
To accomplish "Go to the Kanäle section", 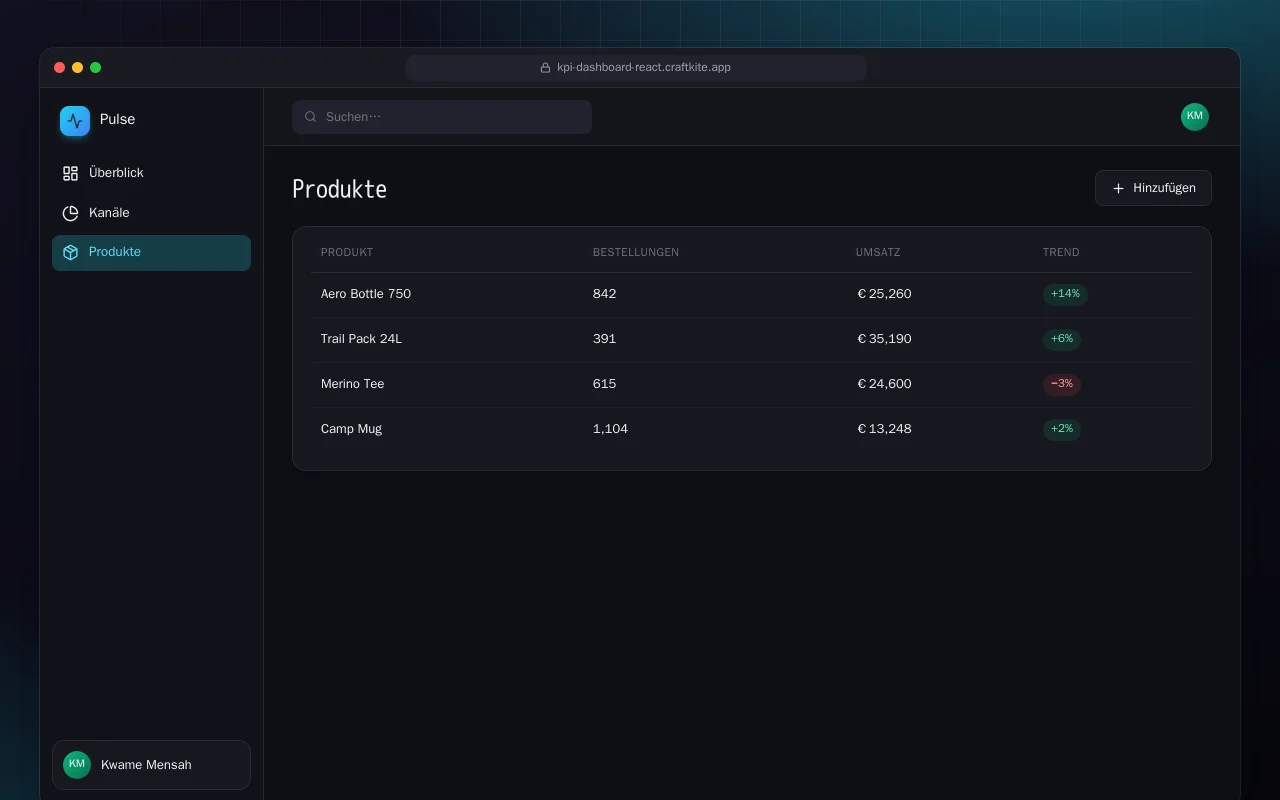I will (151, 213).
